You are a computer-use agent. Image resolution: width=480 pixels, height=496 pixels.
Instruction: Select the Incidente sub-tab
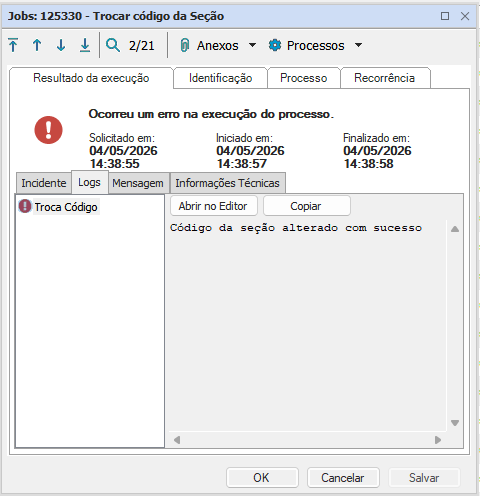click(44, 183)
